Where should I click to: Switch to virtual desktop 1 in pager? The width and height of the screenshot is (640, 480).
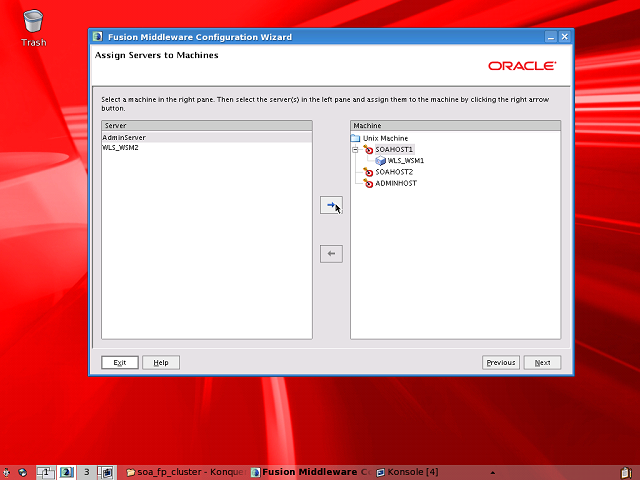coord(46,472)
